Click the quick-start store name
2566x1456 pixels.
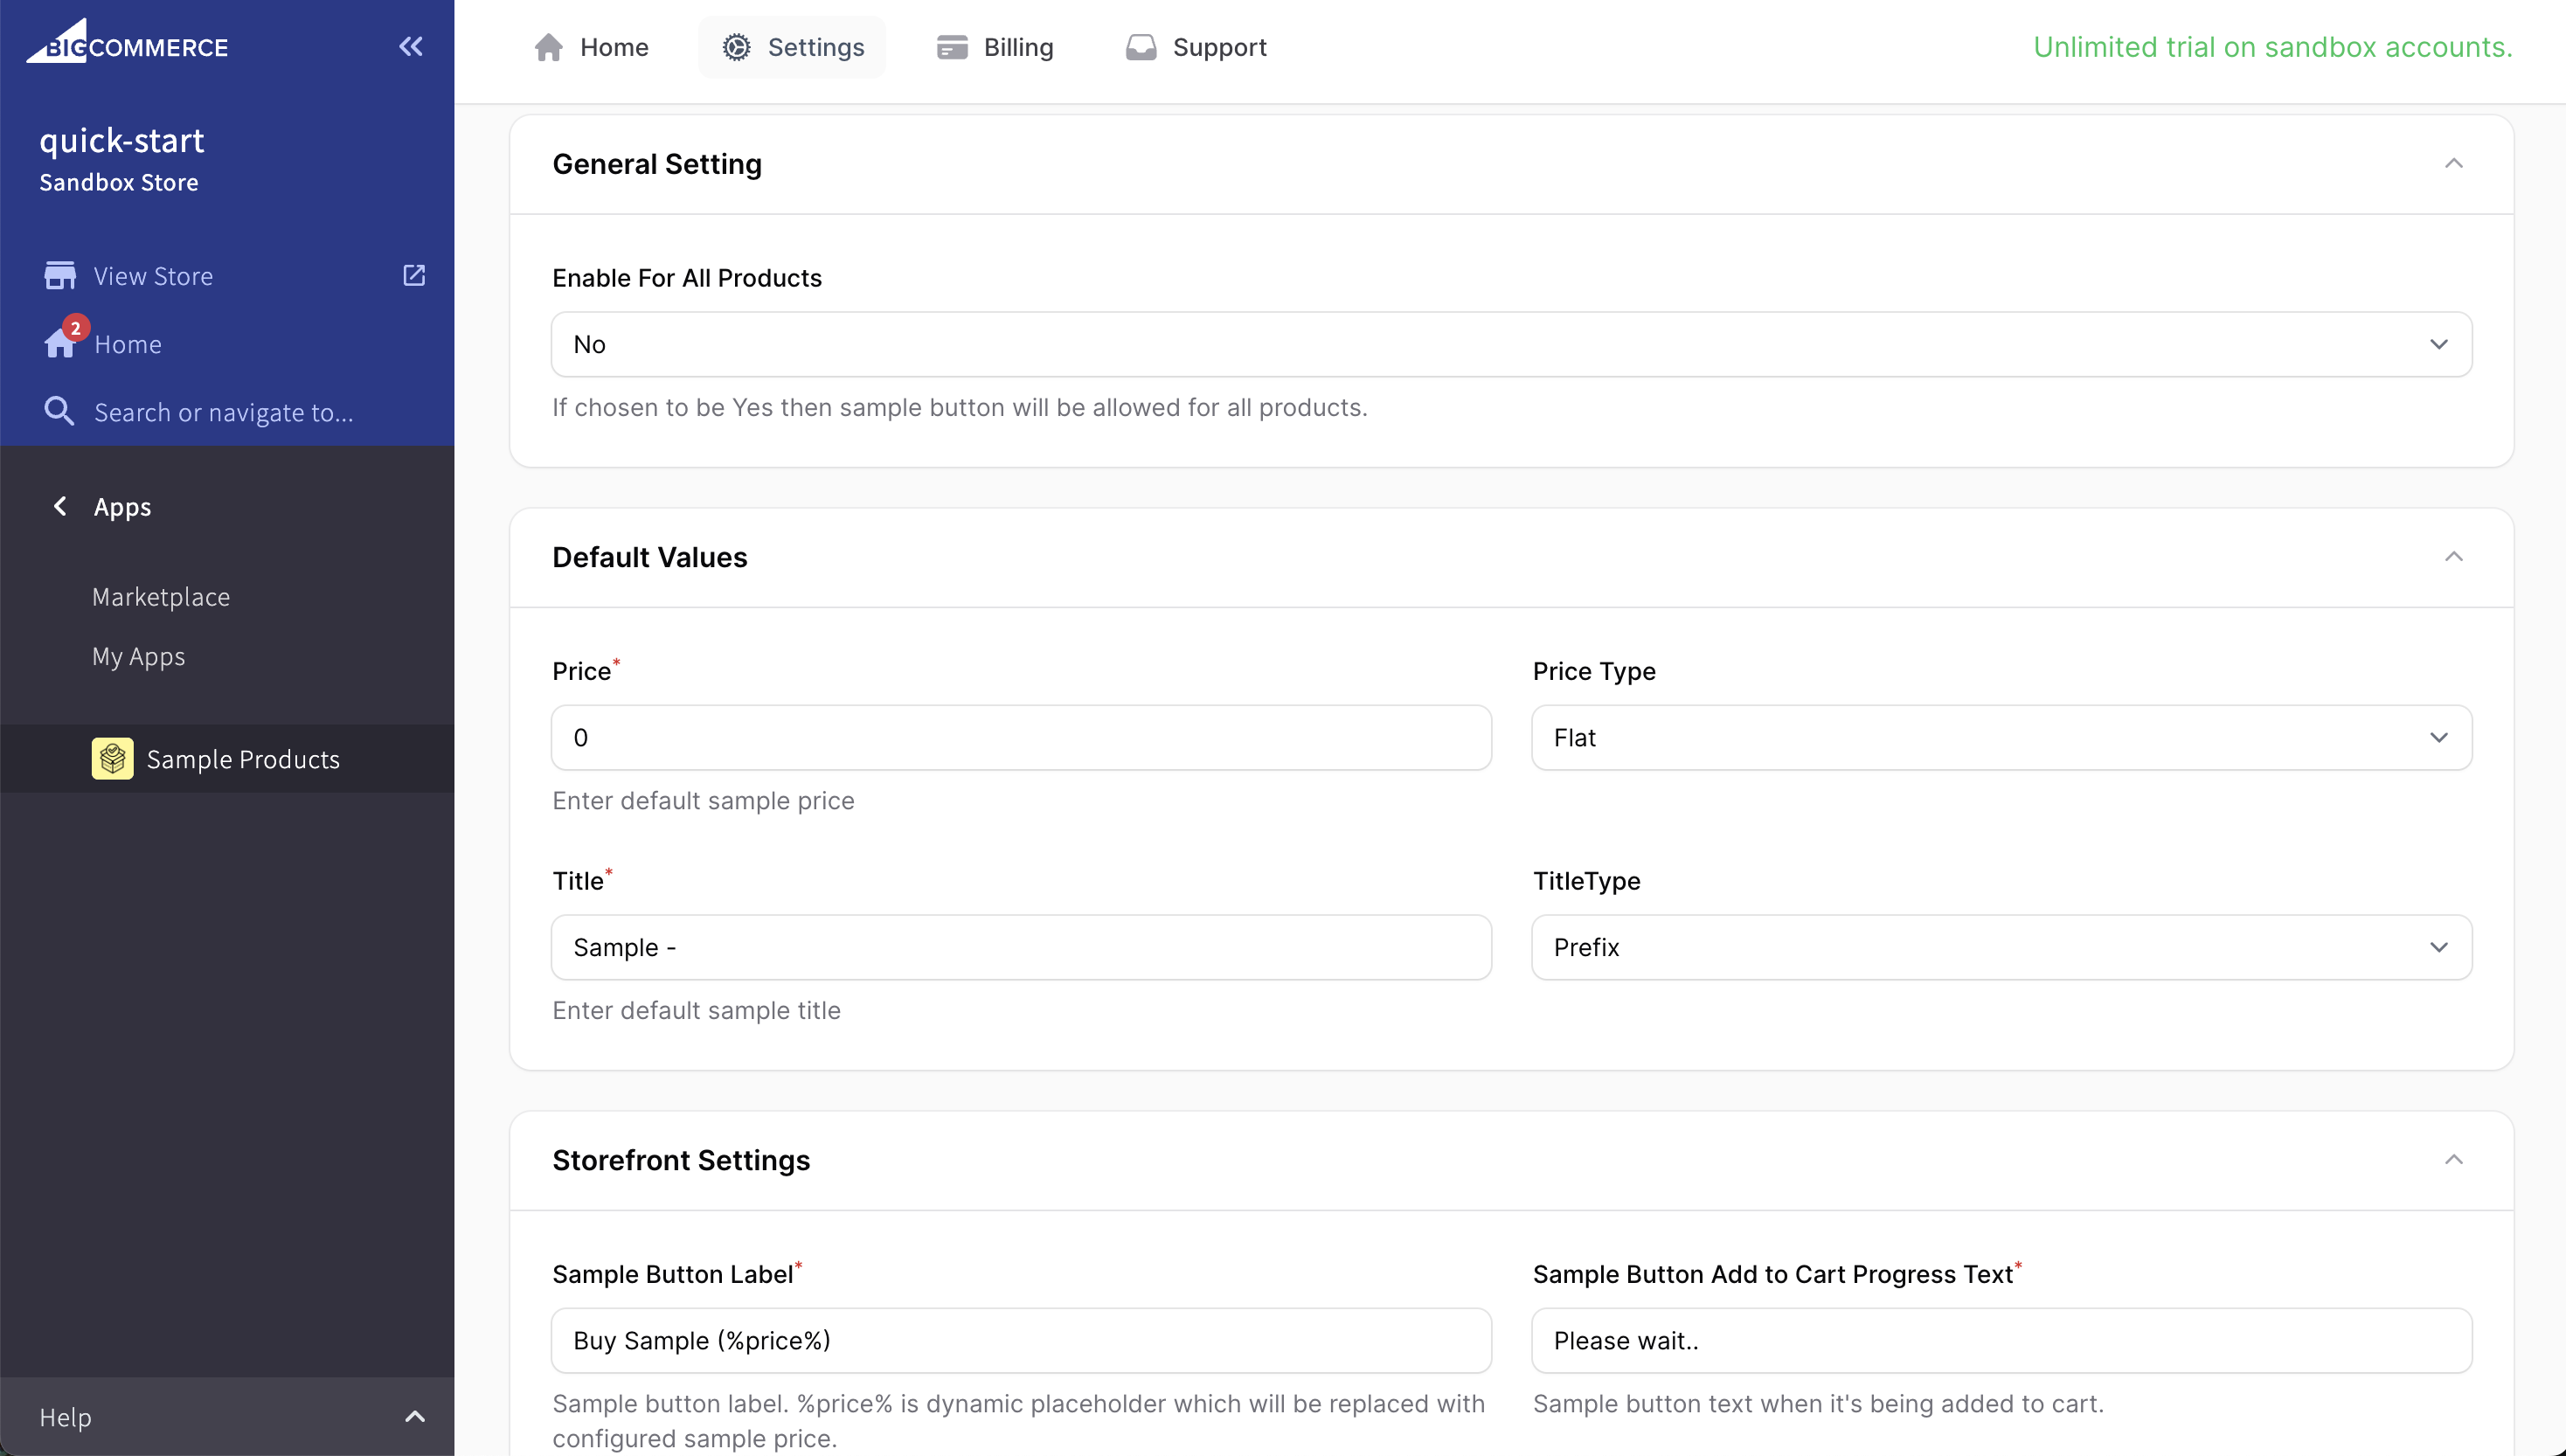pos(122,140)
